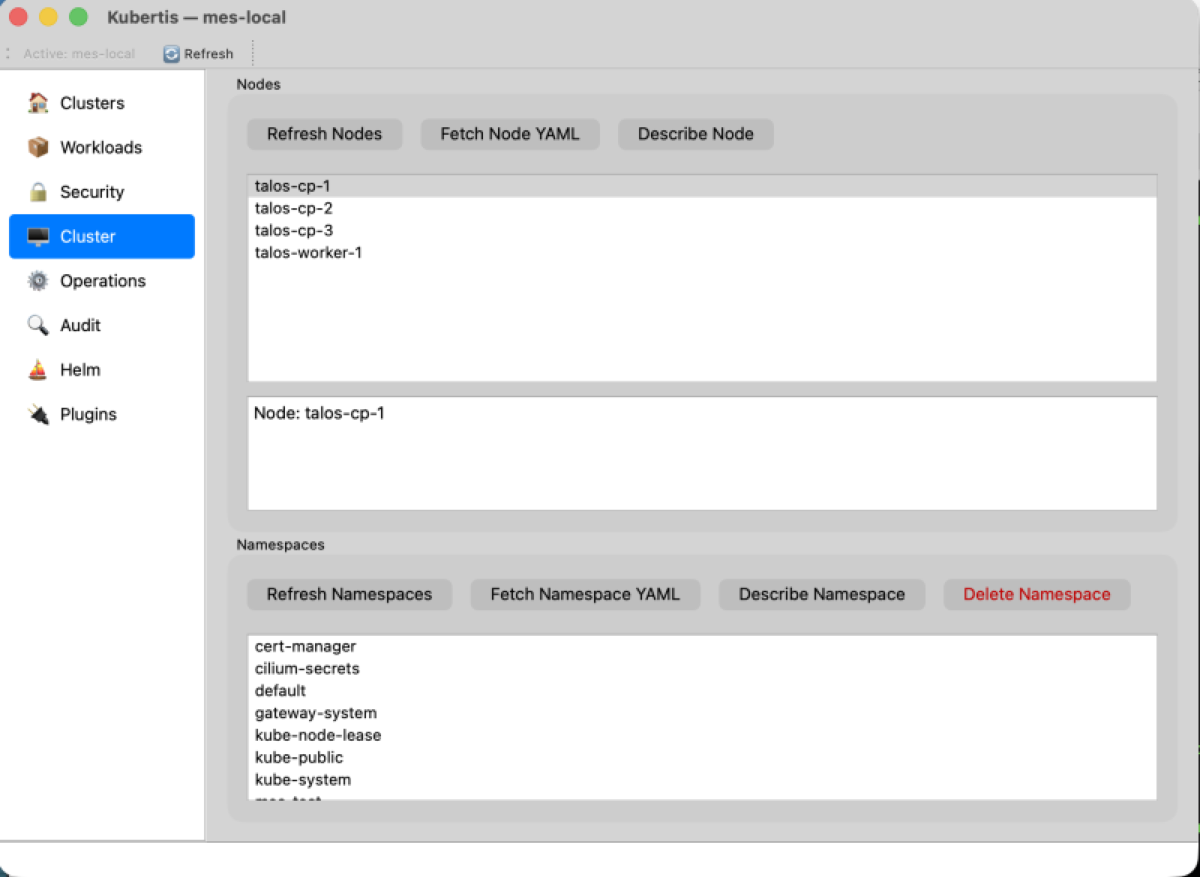
Task: Click the Describe Node button
Action: (696, 134)
